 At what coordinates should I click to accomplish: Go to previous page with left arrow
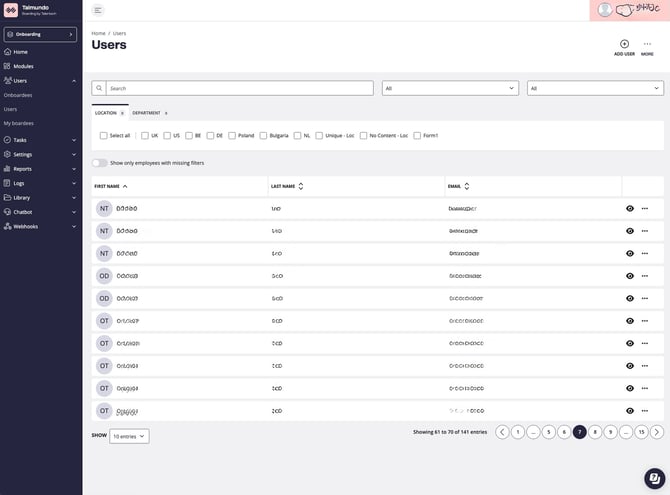[502, 432]
